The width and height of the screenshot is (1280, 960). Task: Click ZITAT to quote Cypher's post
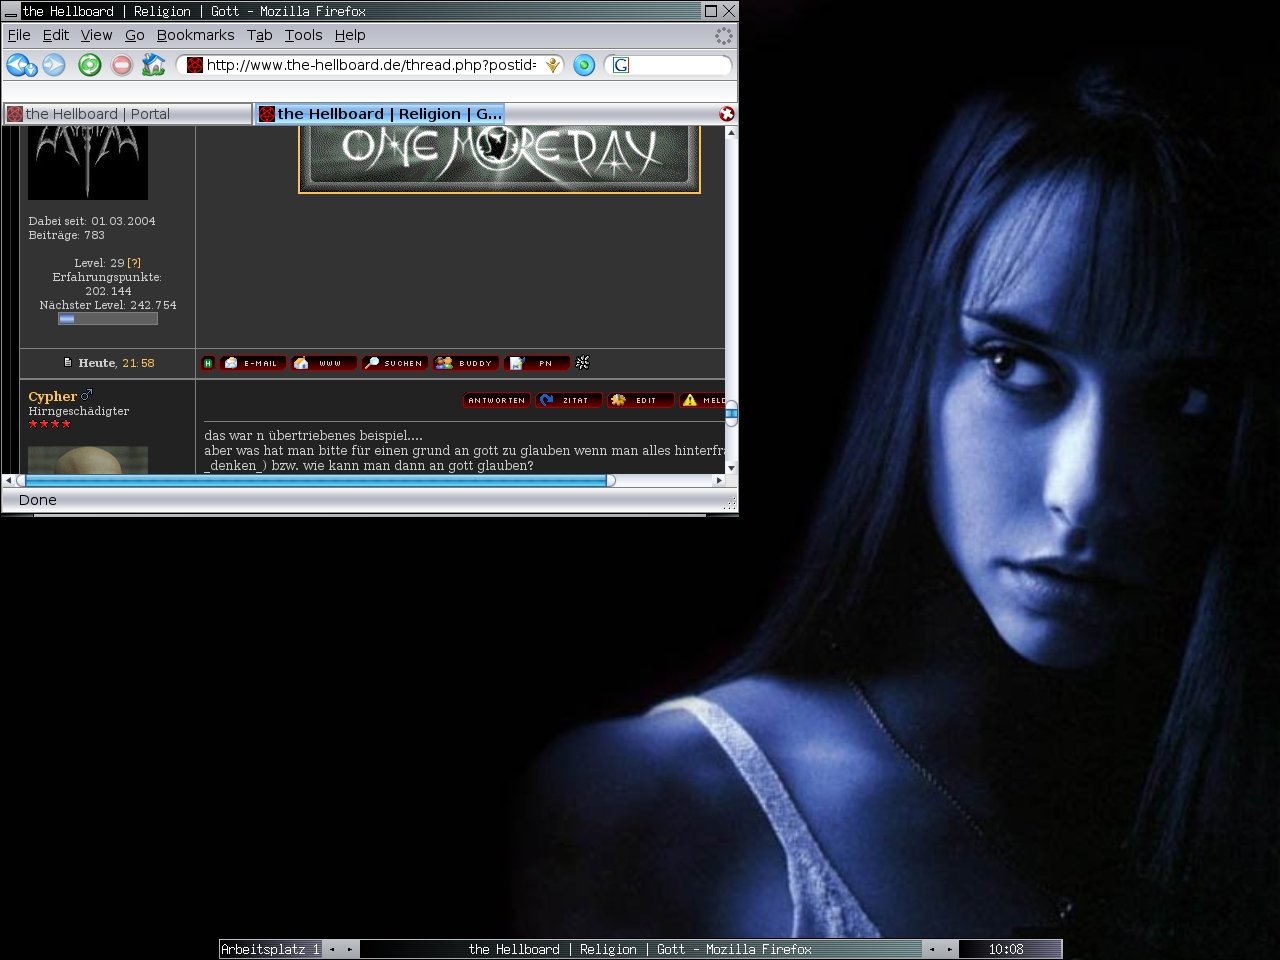point(568,400)
